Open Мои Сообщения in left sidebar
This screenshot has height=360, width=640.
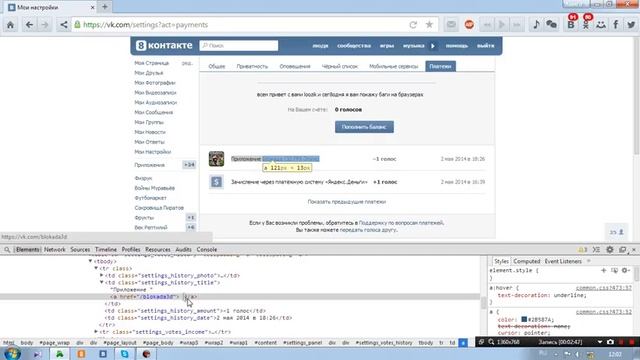pyautogui.click(x=153, y=112)
